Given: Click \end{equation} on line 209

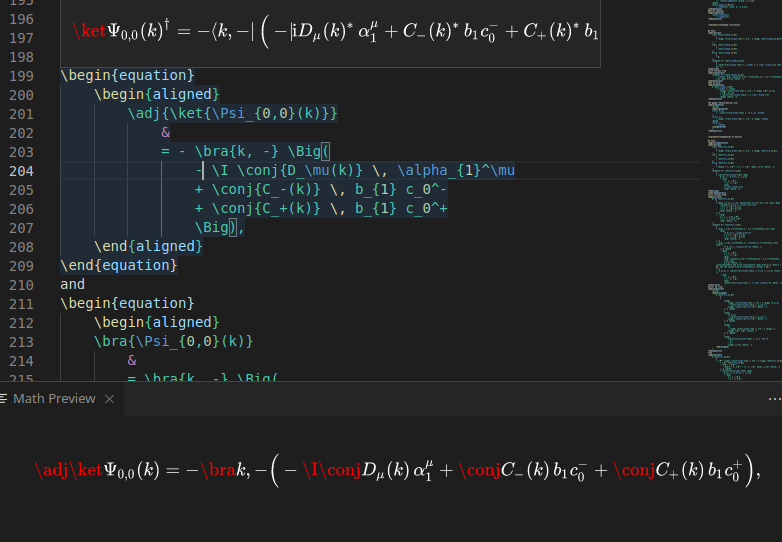Looking at the screenshot, I should click(119, 265).
